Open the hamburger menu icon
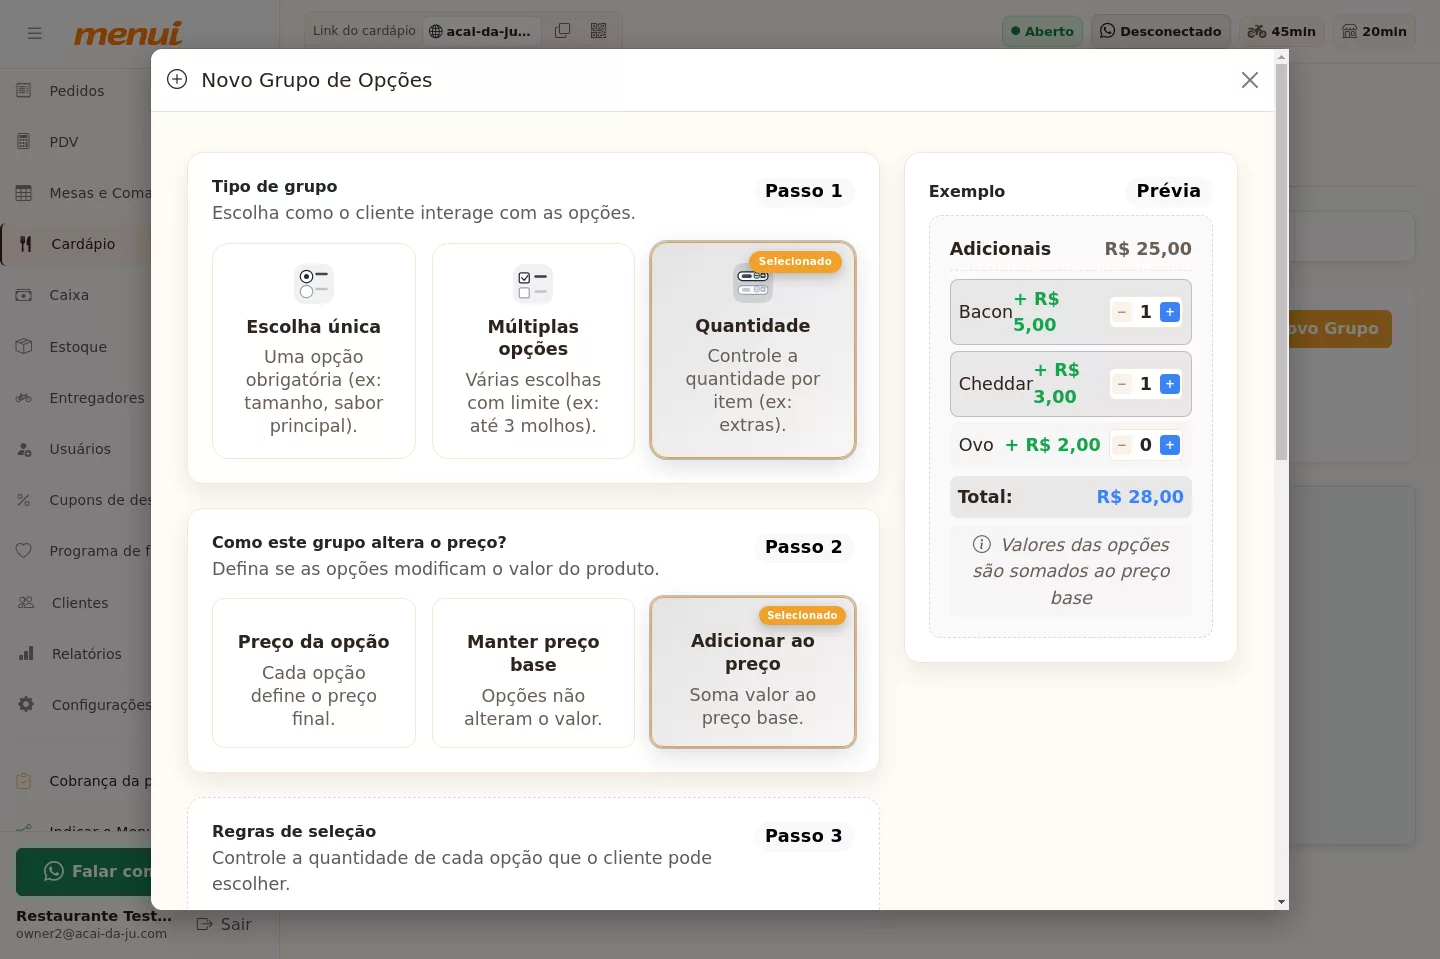The height and width of the screenshot is (959, 1440). [x=35, y=33]
